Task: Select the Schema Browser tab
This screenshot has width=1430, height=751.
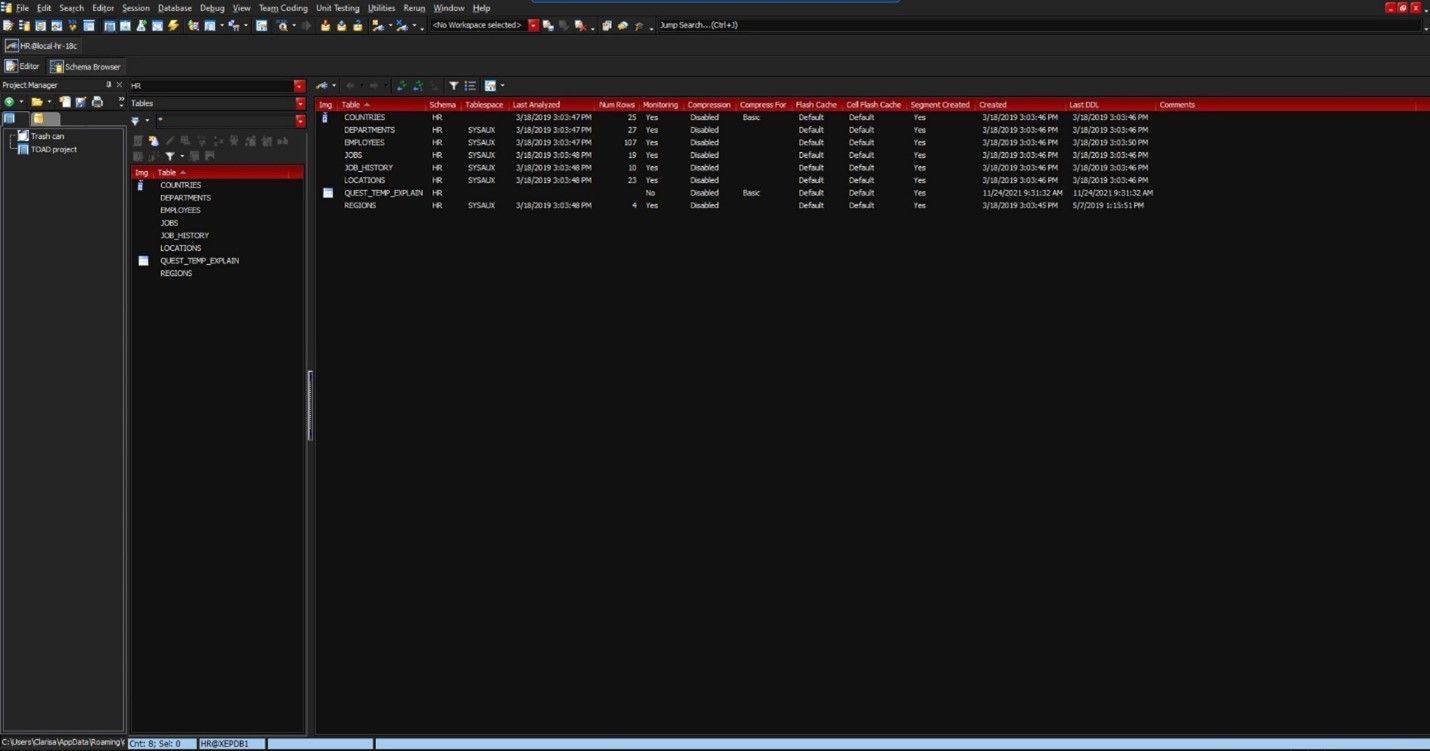Action: (x=86, y=66)
